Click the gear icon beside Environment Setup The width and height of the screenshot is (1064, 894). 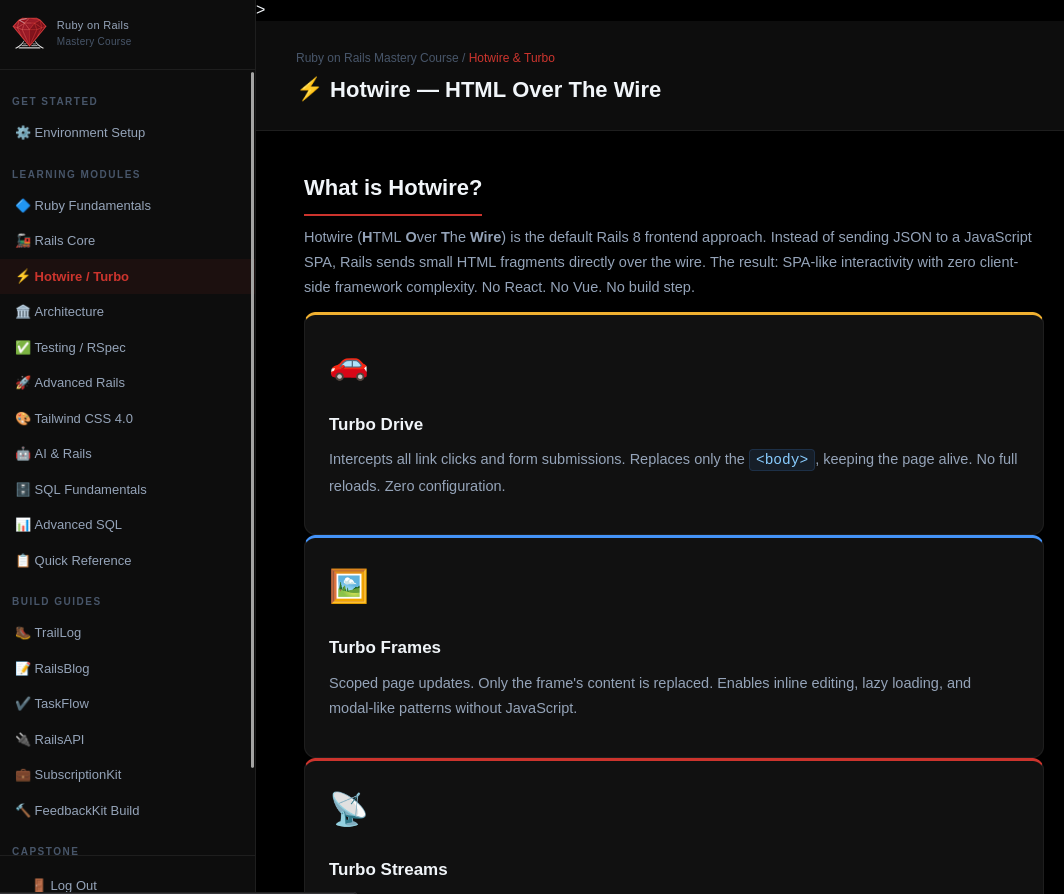point(23,132)
